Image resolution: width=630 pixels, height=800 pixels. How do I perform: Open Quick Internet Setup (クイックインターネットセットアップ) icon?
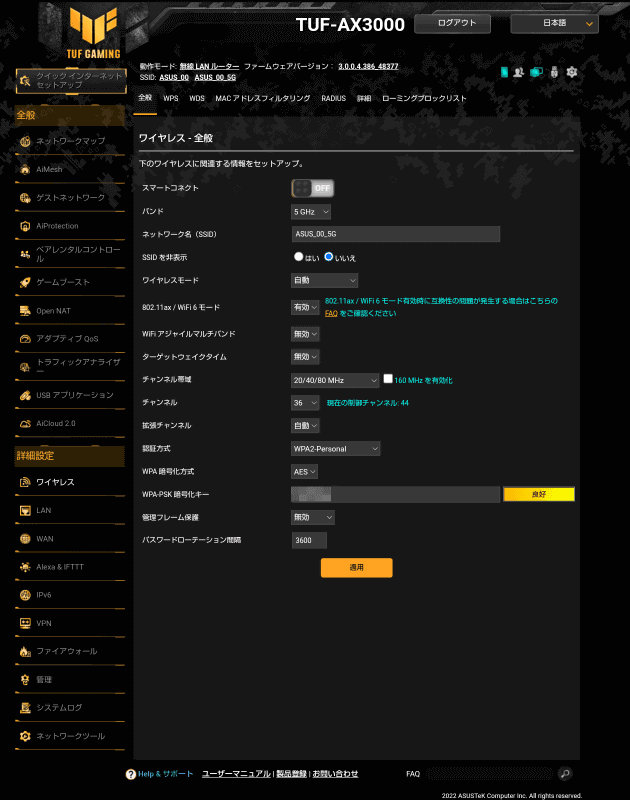(25, 81)
